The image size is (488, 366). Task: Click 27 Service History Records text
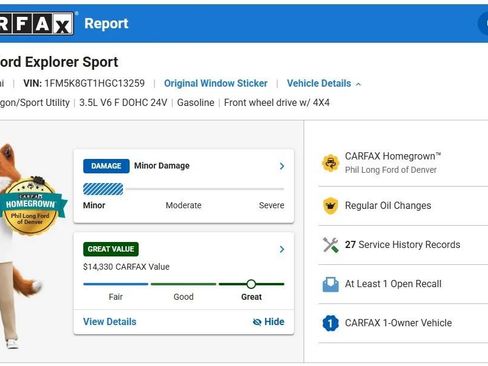pos(403,245)
